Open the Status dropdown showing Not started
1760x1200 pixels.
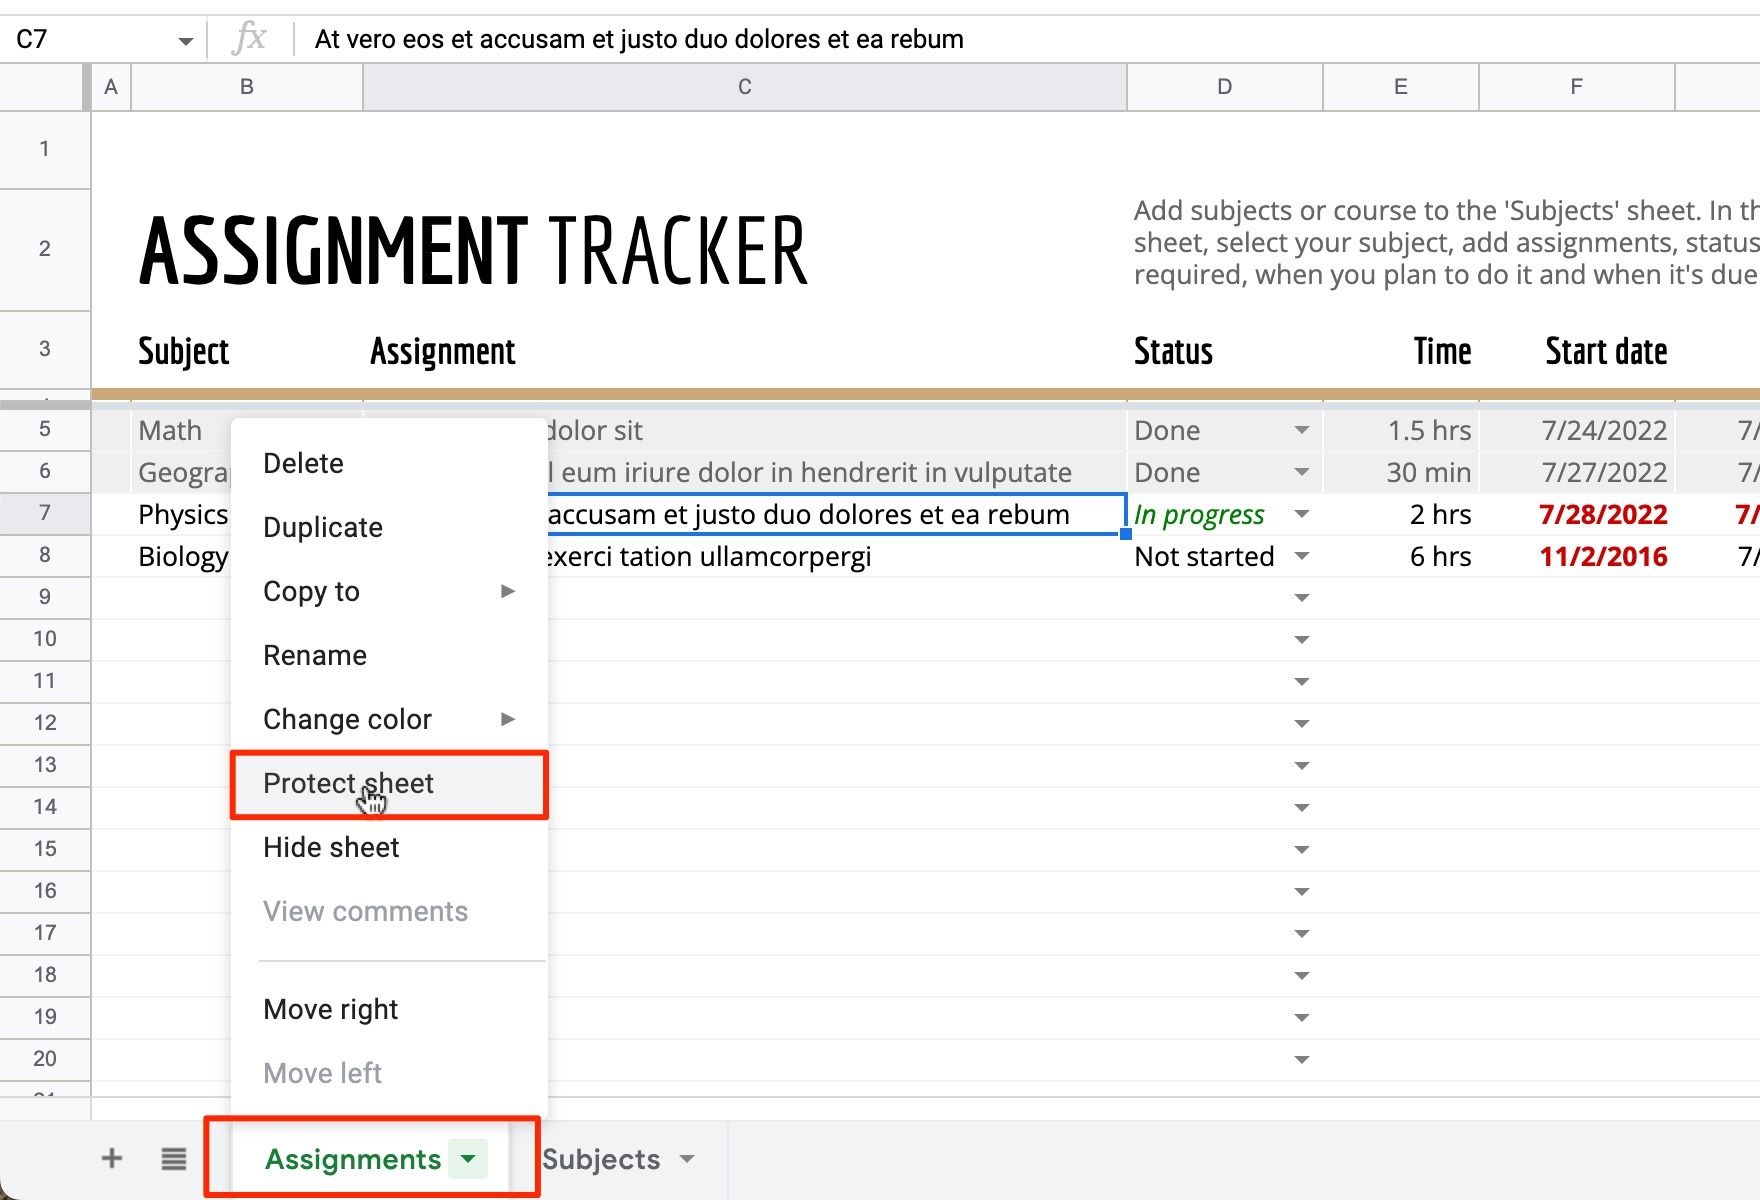click(x=1301, y=556)
